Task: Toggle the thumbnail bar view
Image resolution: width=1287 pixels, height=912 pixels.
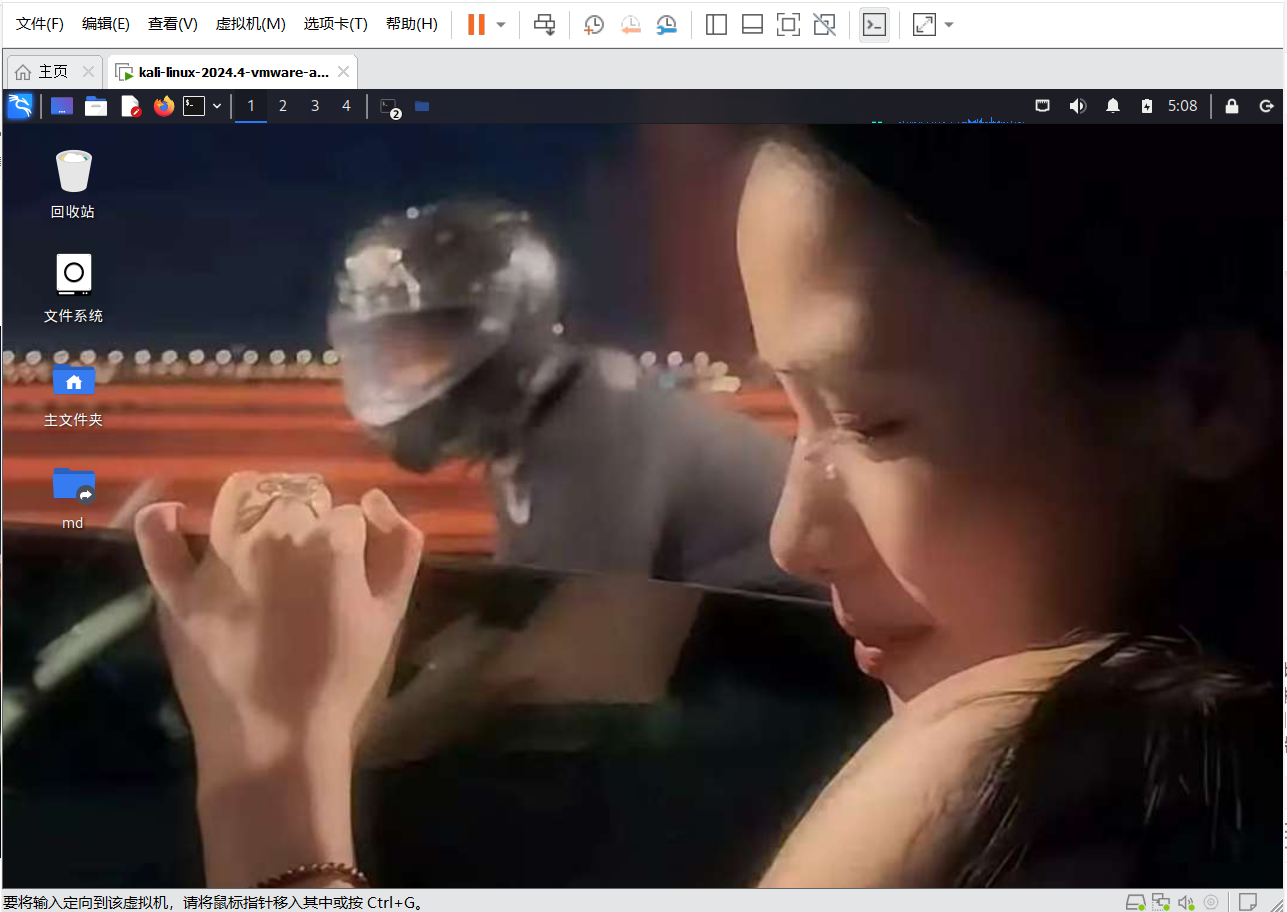Action: tap(752, 24)
